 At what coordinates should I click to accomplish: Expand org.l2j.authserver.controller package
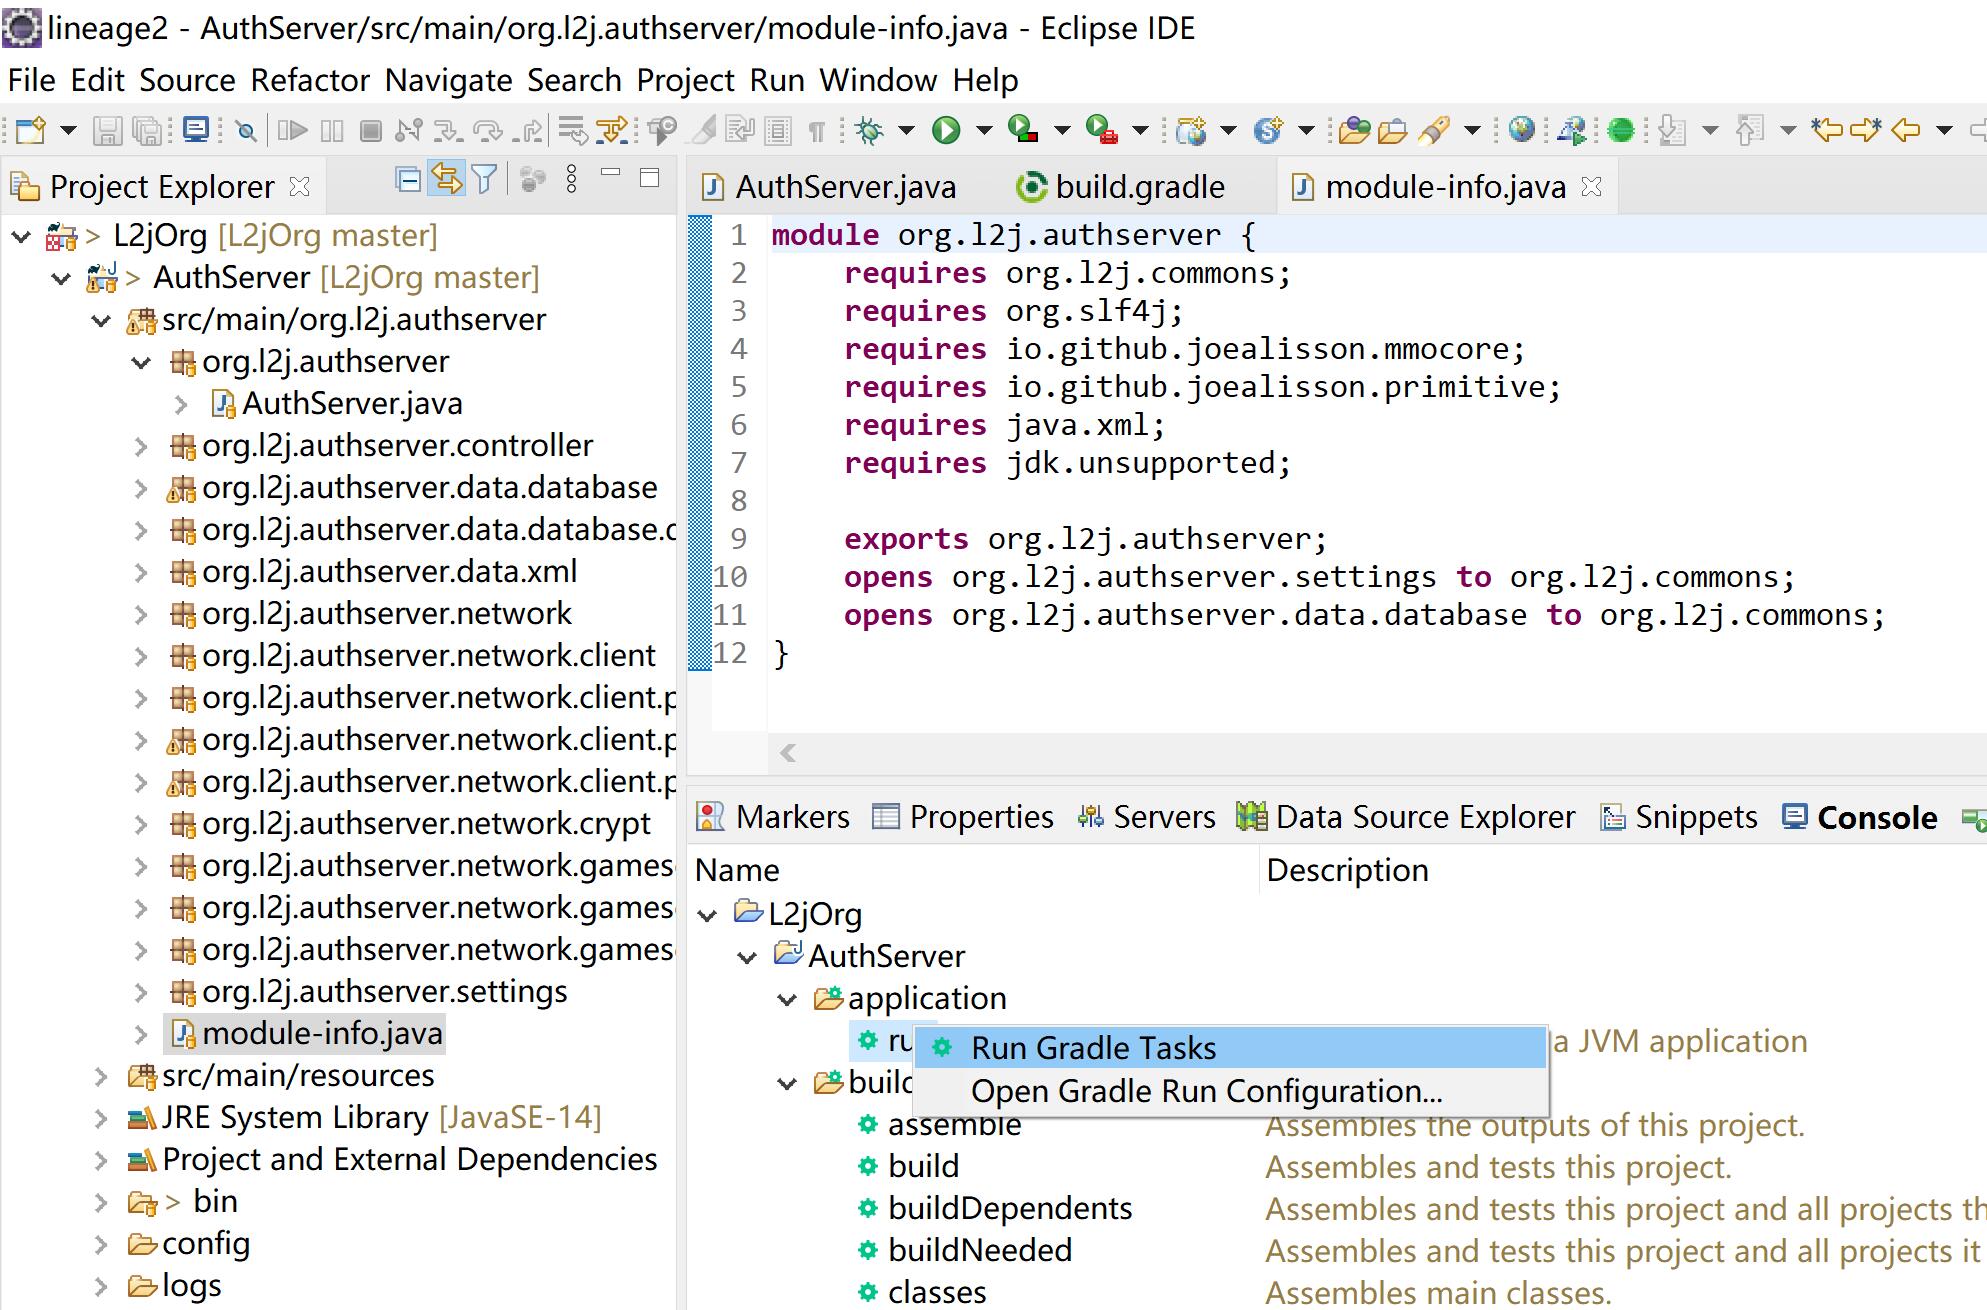click(x=141, y=447)
